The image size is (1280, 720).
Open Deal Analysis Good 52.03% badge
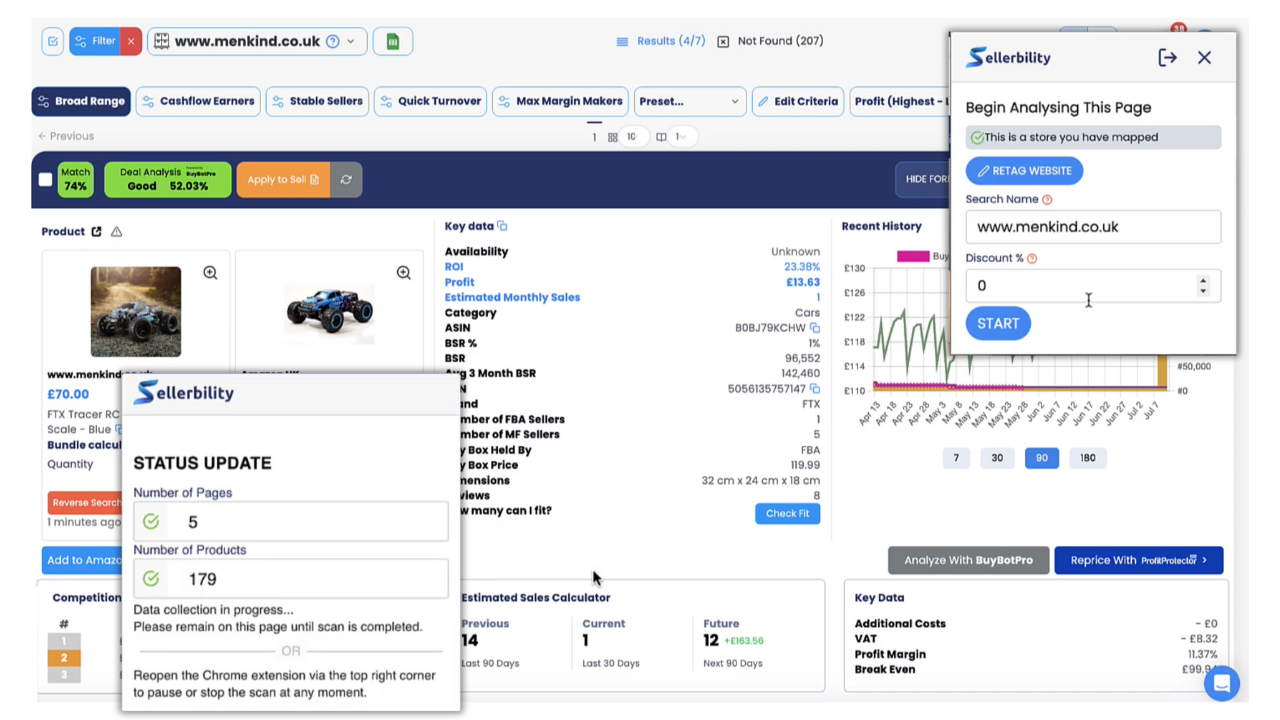point(168,180)
